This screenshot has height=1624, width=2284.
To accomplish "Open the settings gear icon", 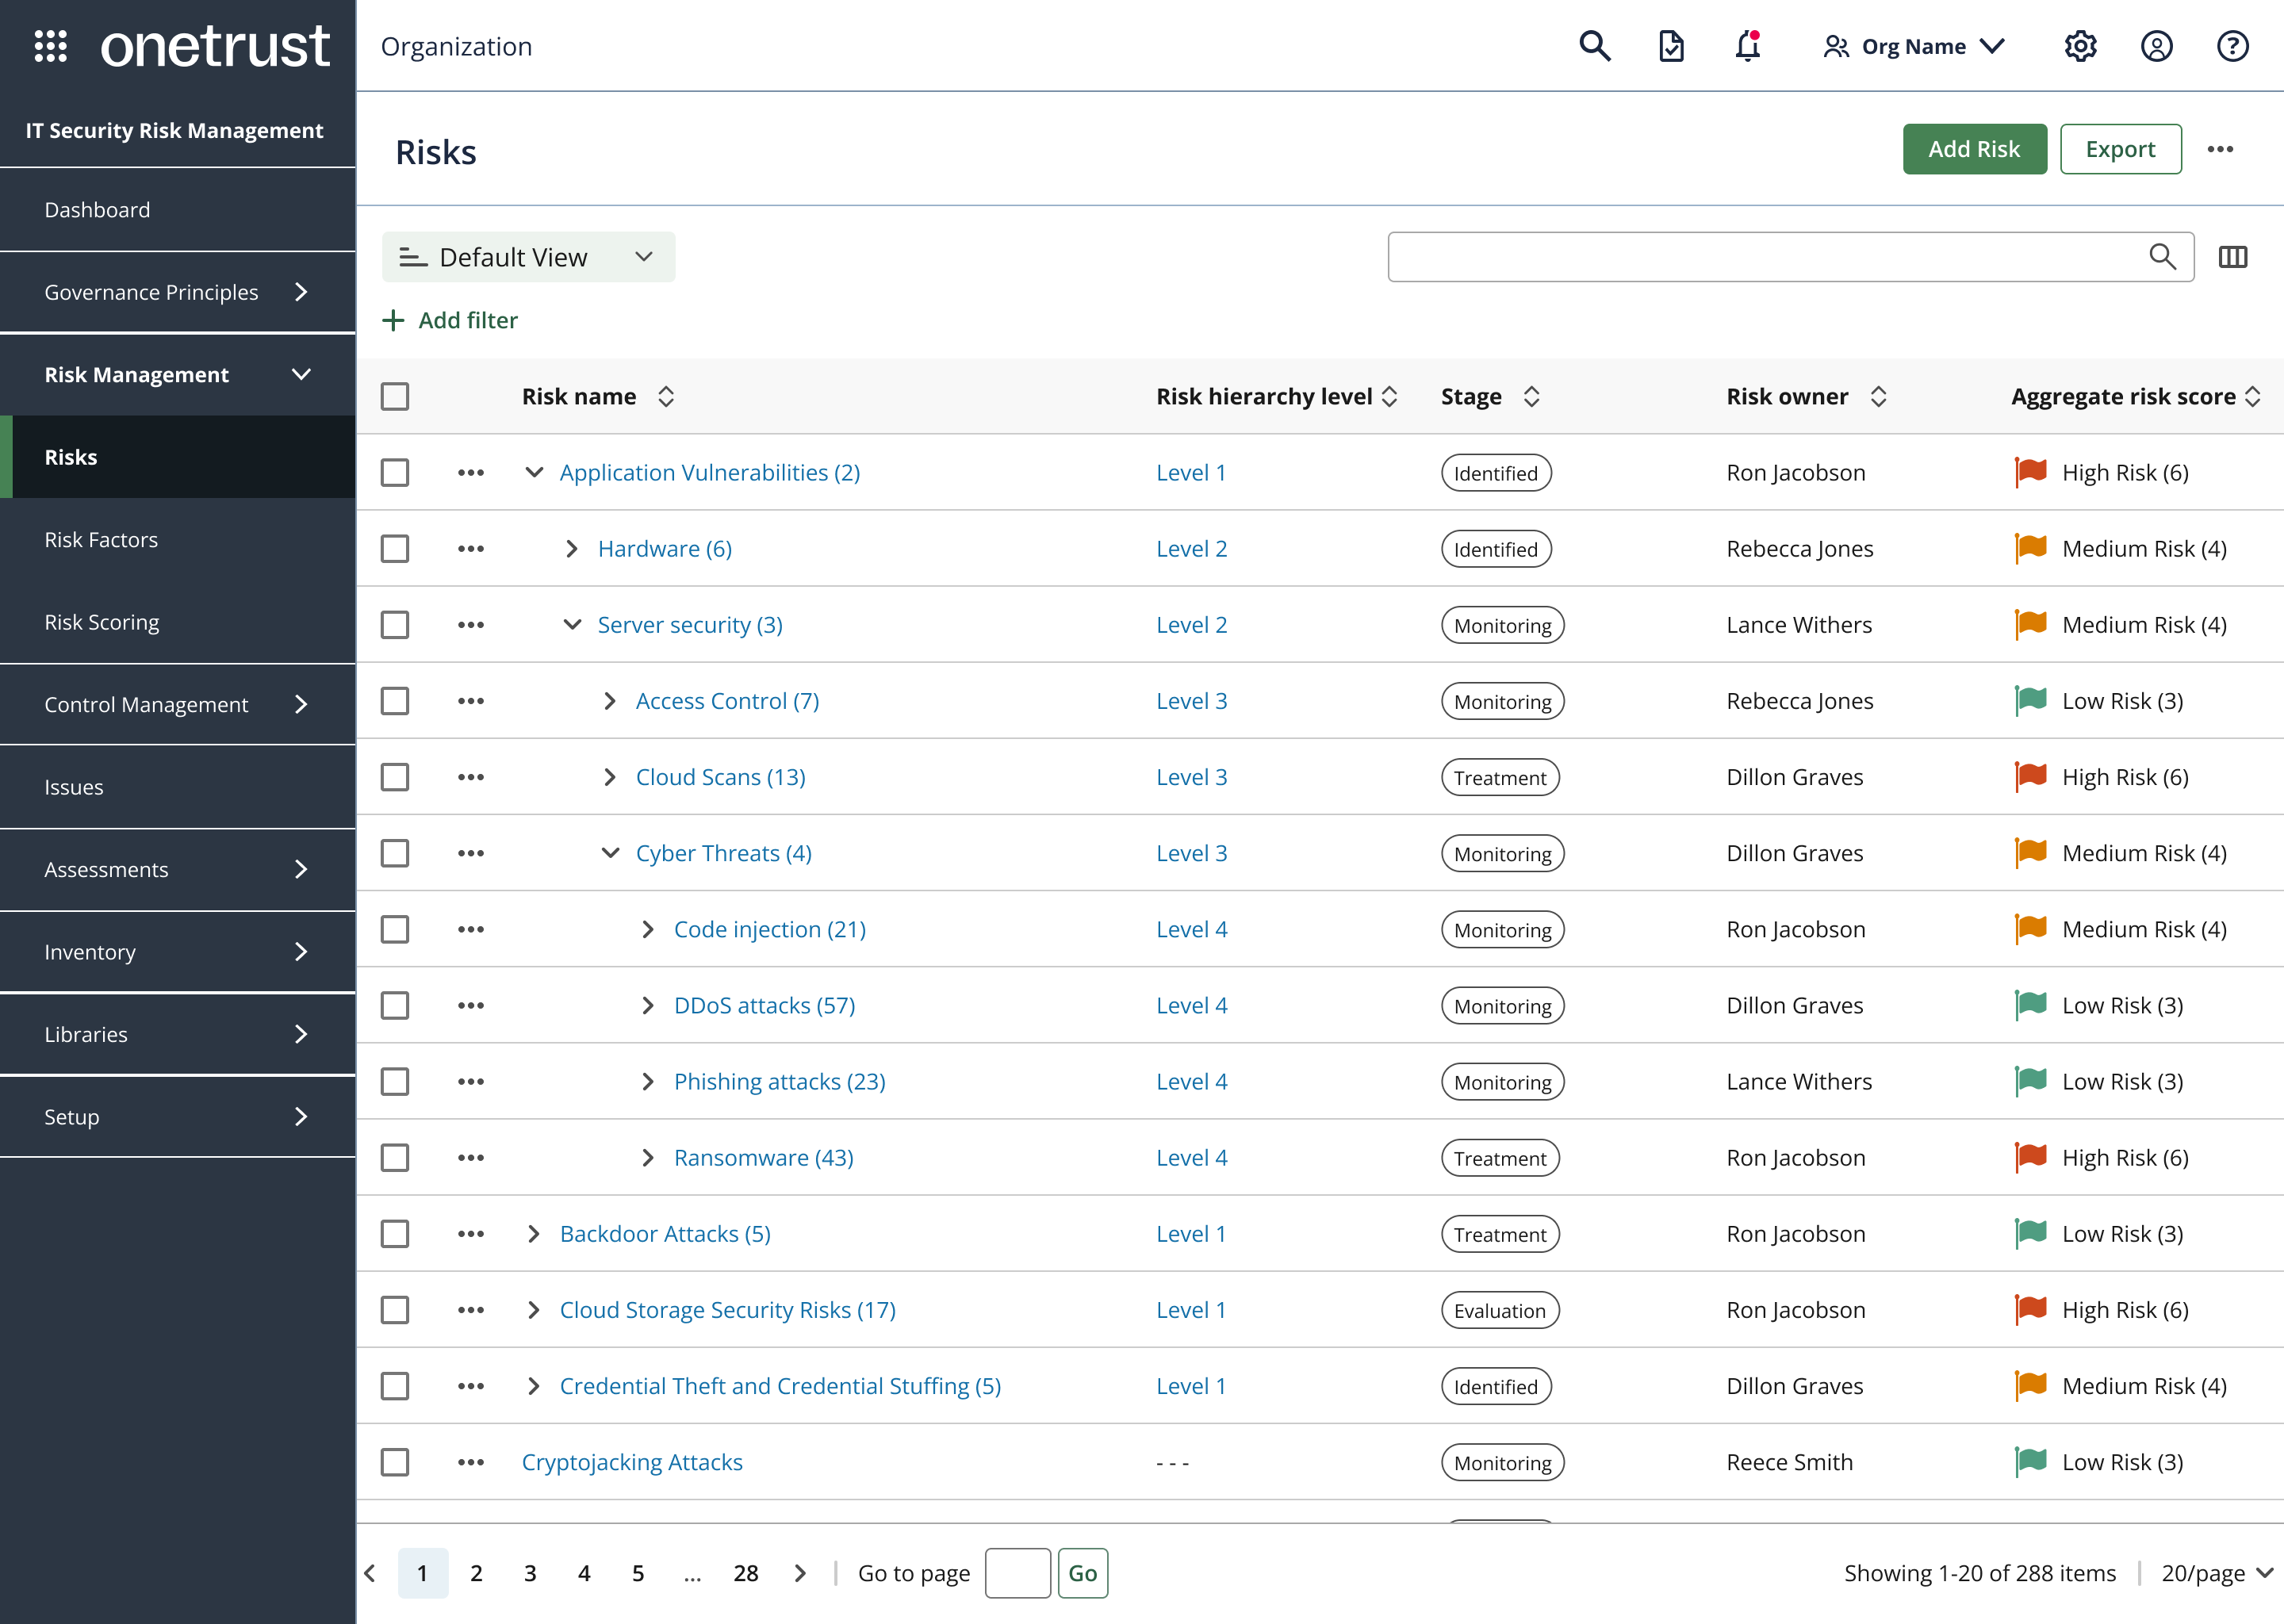I will coord(2080,46).
